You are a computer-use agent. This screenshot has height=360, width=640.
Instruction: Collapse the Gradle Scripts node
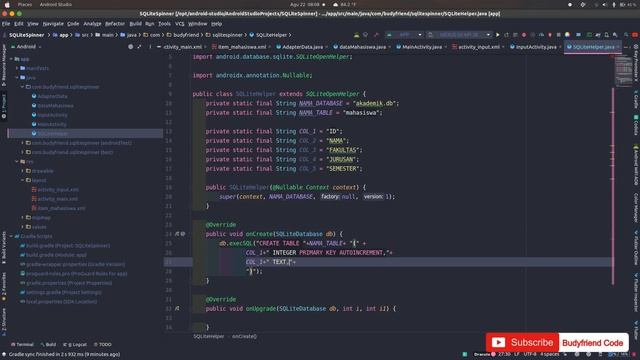coord(11,236)
